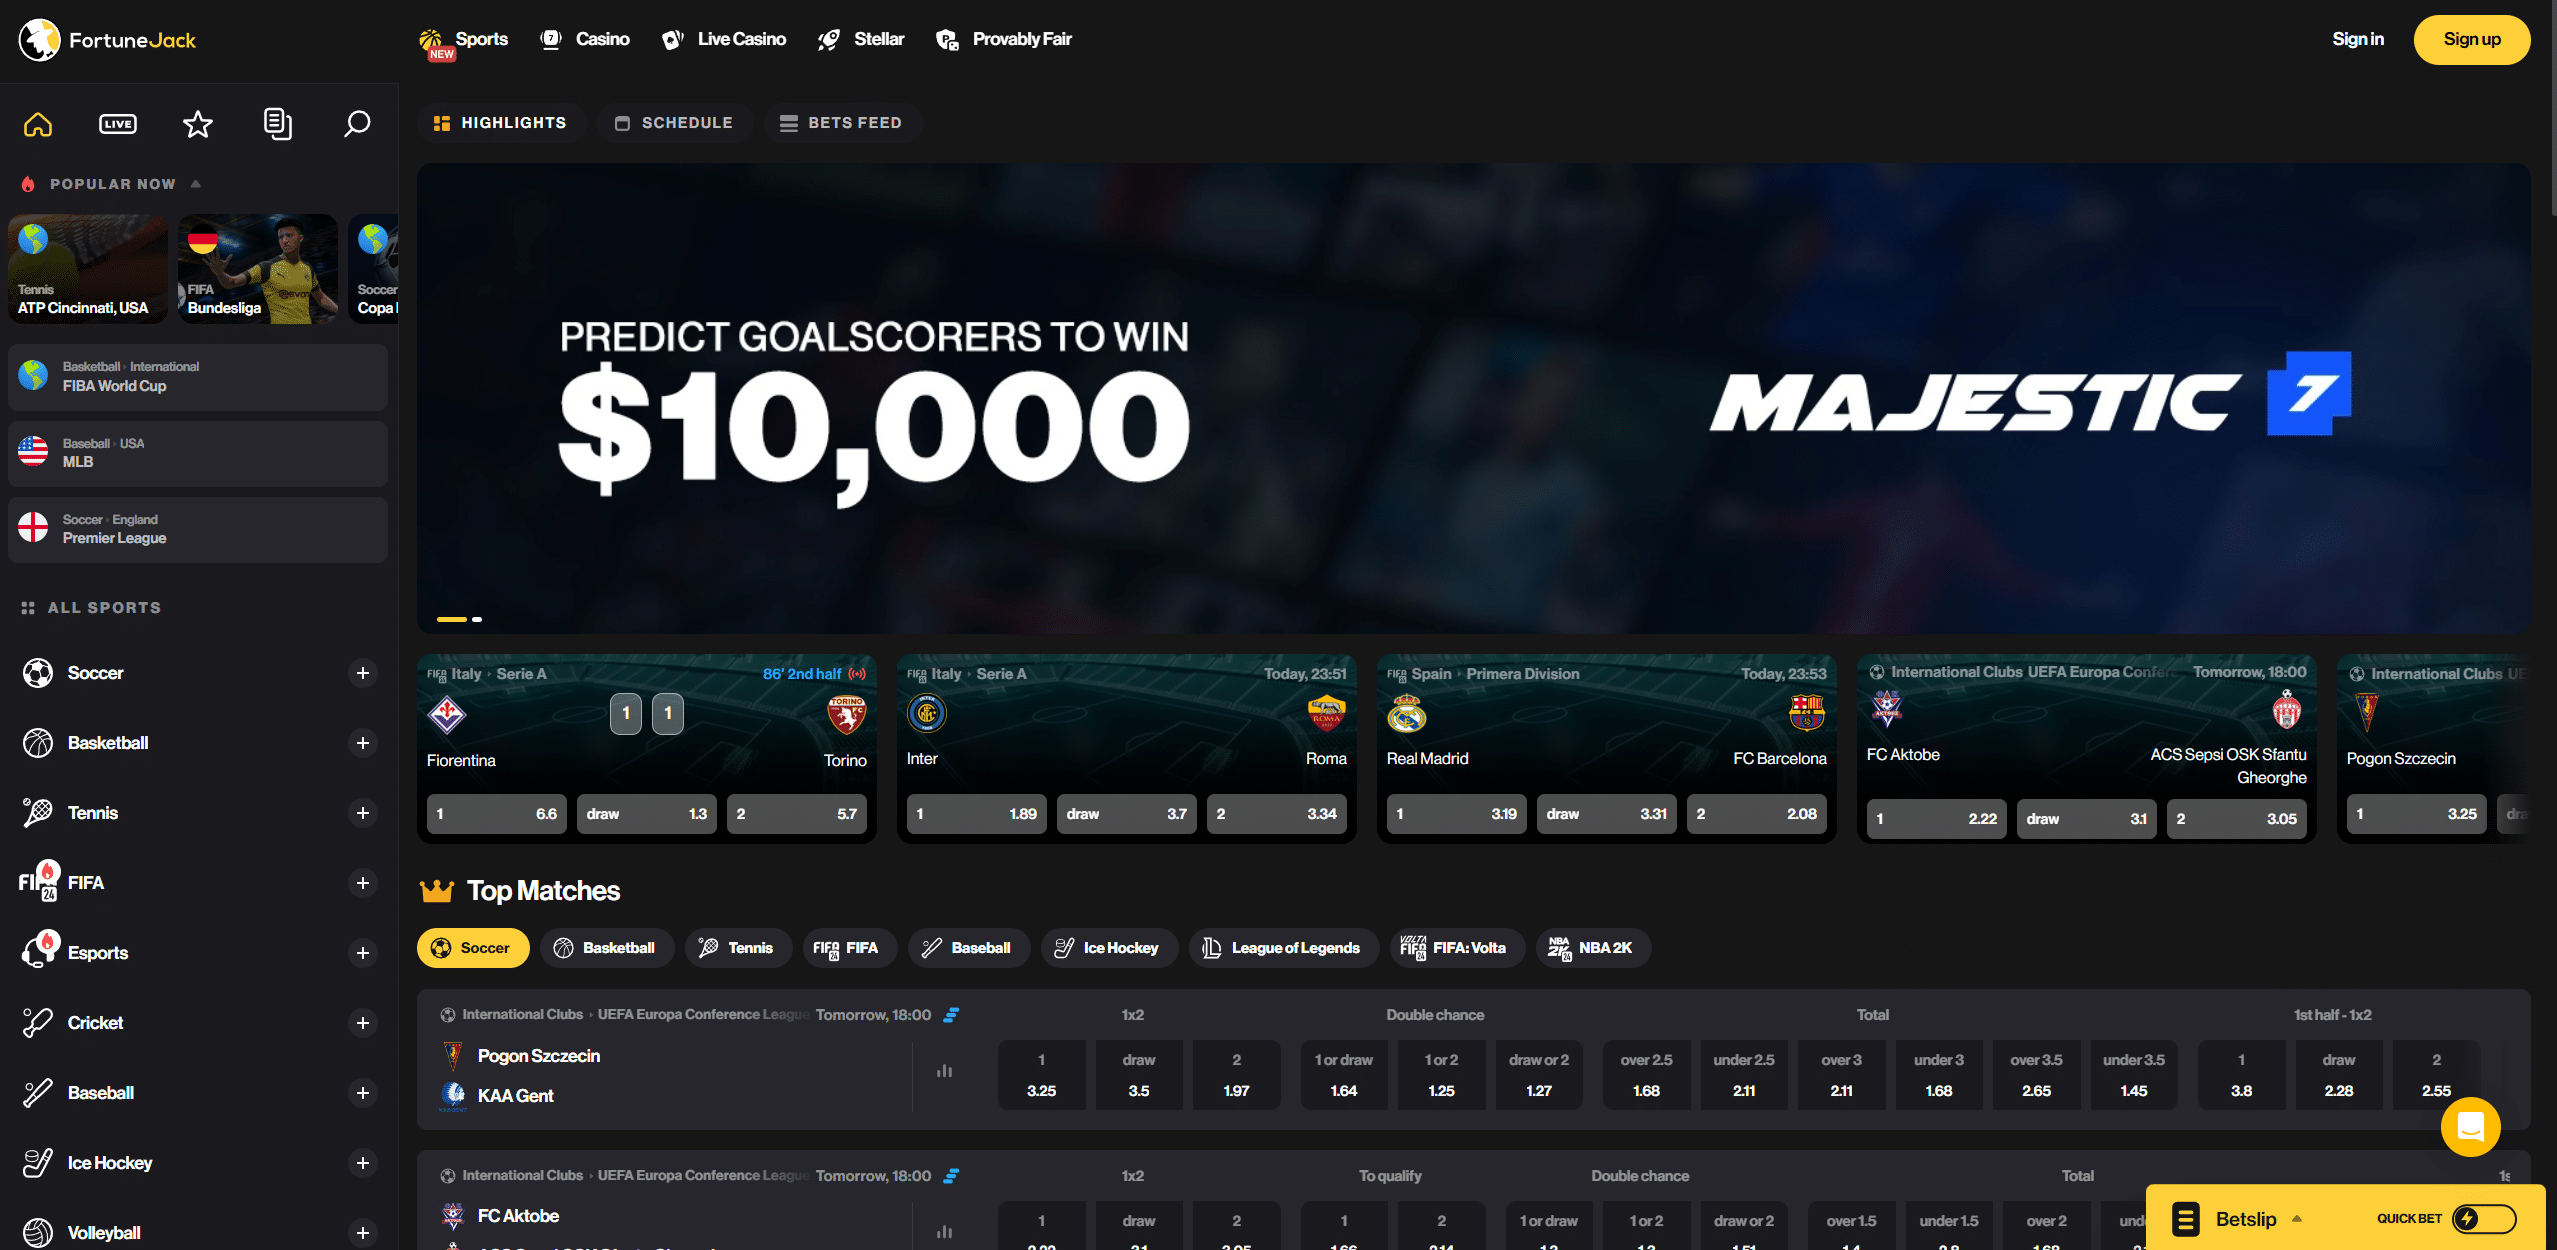Bet on Inter-Roma draw at 3.7
2557x1250 pixels.
tap(1127, 814)
